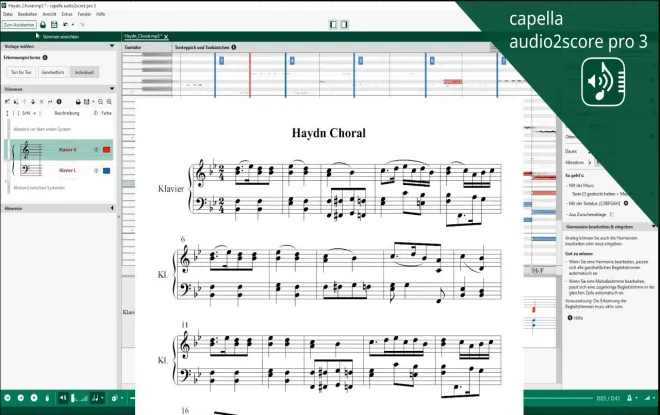Screen dimensions: 660x415
Task: Toggle the right panel layout icon
Action: pos(344,25)
